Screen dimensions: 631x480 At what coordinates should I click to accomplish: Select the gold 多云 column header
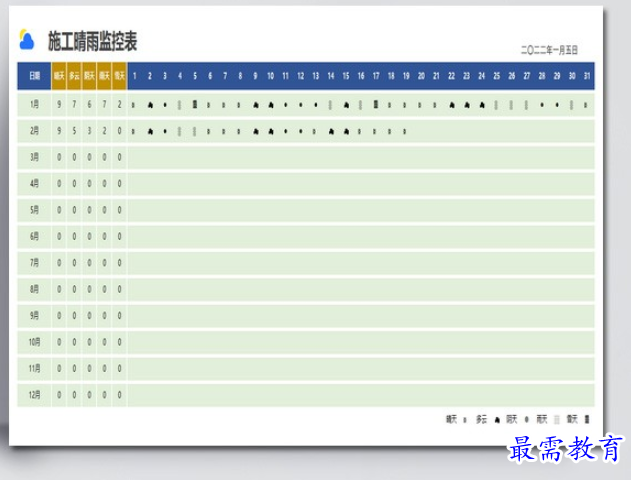point(74,76)
